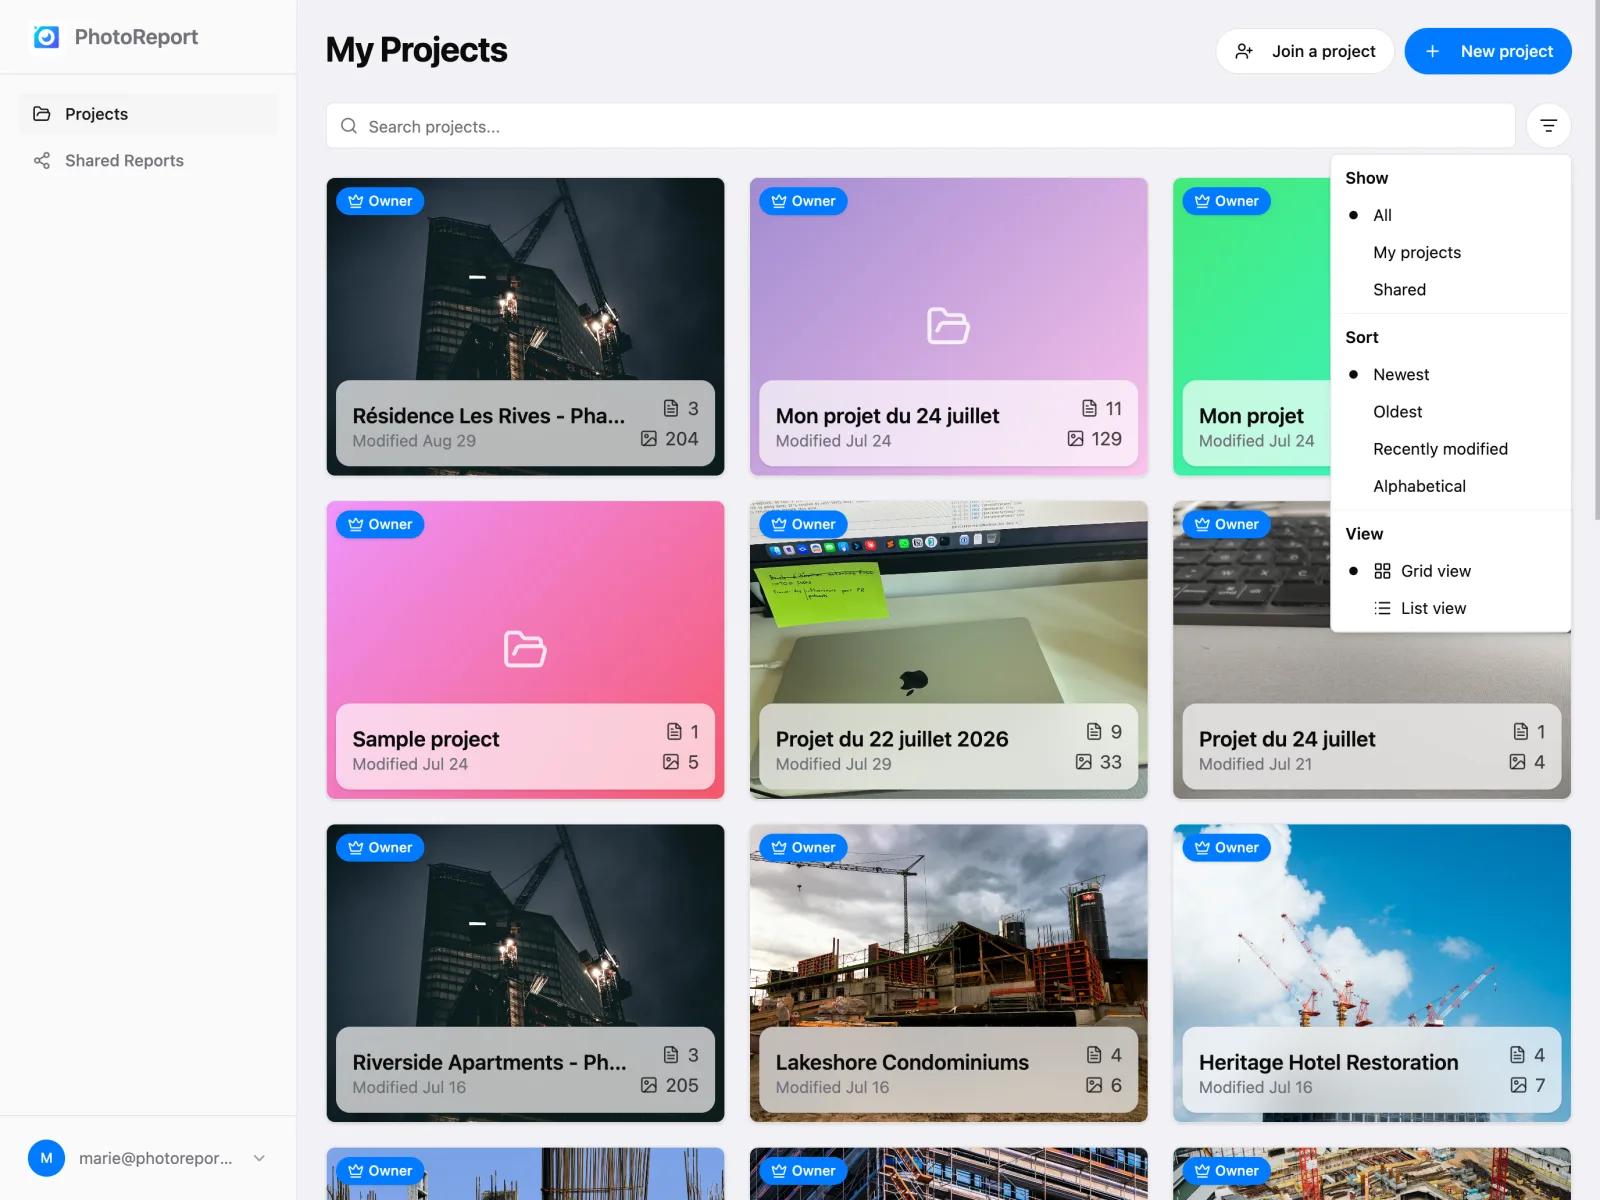Click the photos icon on Riverside Apartments card
Image resolution: width=1600 pixels, height=1200 pixels.
(x=649, y=1085)
